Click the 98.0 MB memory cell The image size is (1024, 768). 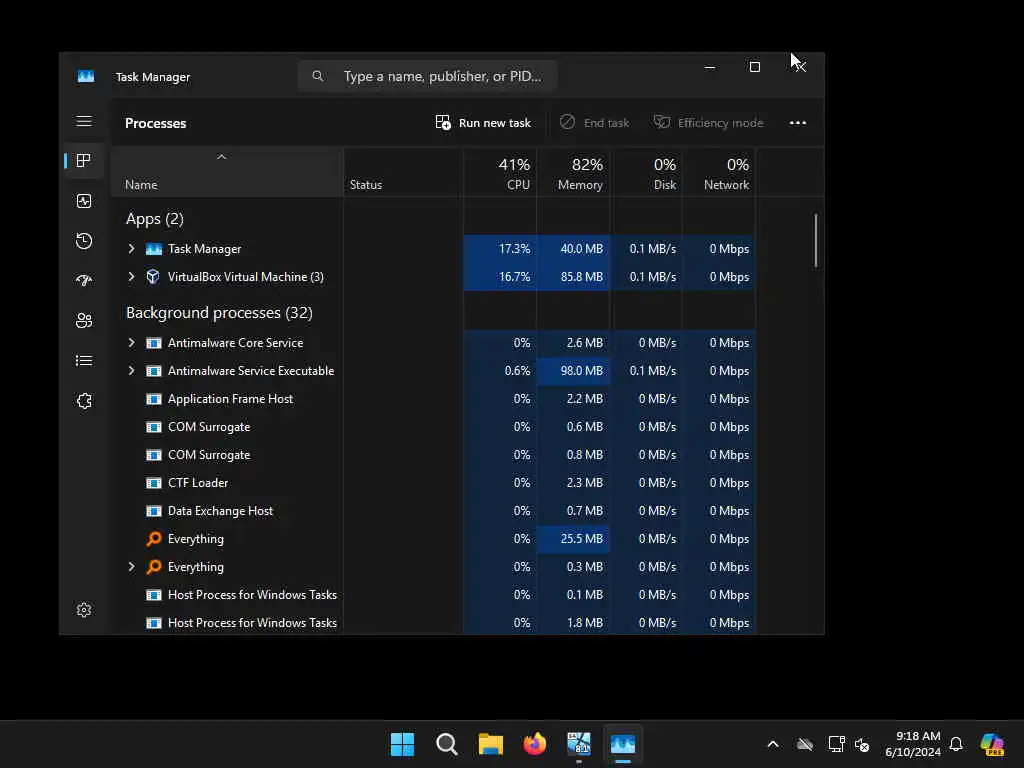click(x=573, y=371)
